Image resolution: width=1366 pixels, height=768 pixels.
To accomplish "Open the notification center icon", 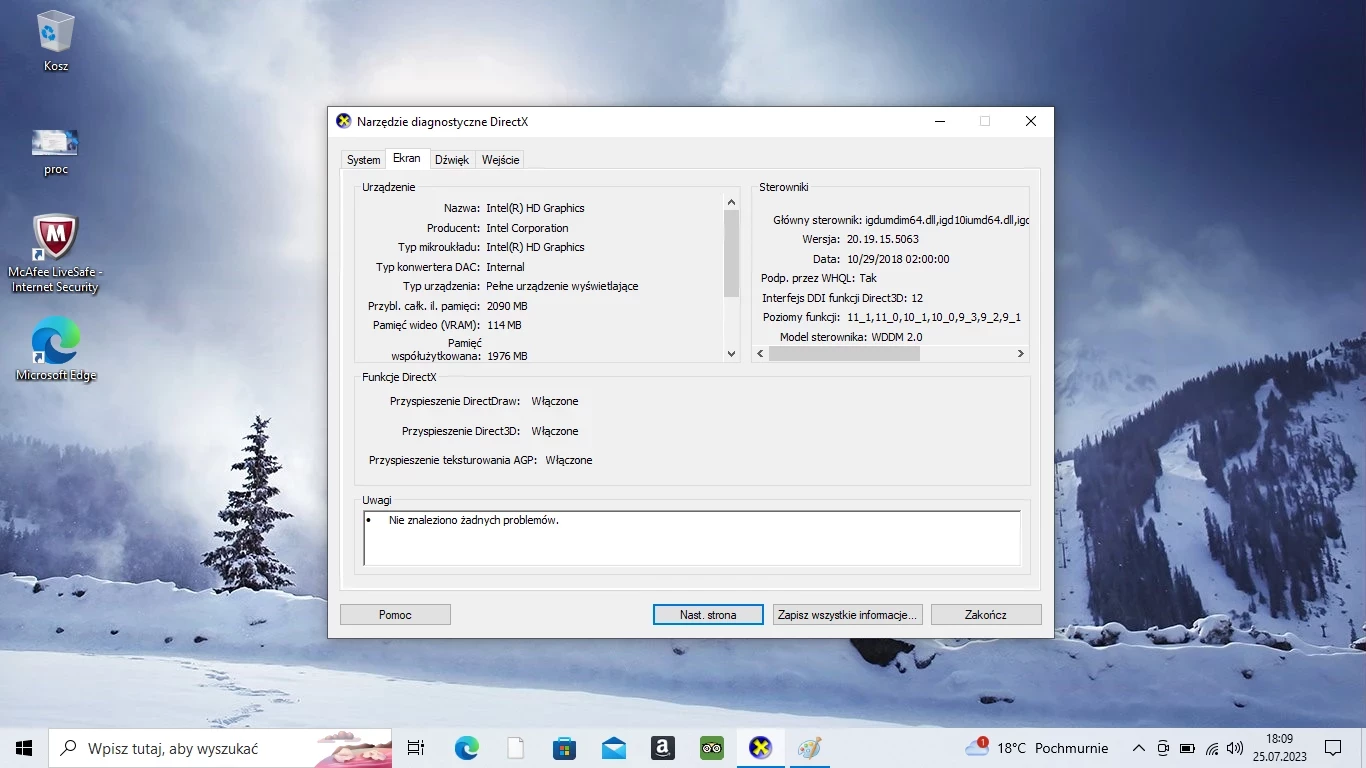I will [1332, 748].
